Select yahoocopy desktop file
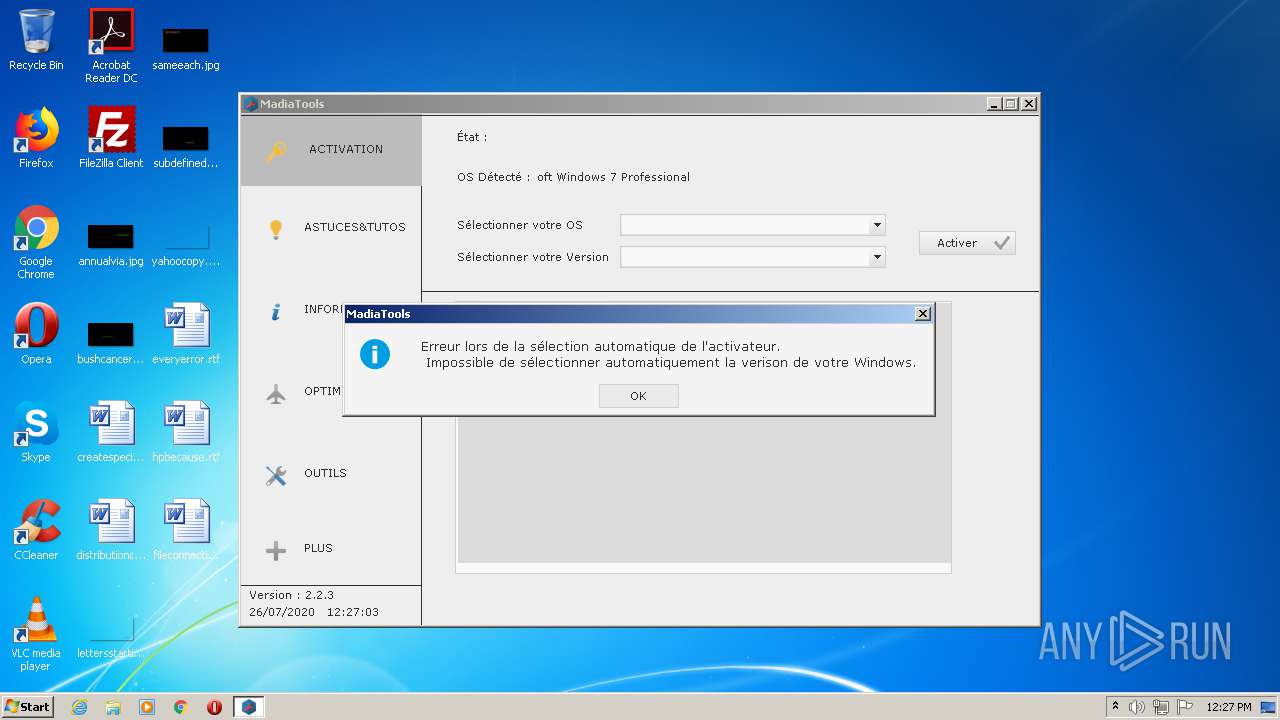Screen dimensions: 1280x720 pyautogui.click(x=186, y=243)
